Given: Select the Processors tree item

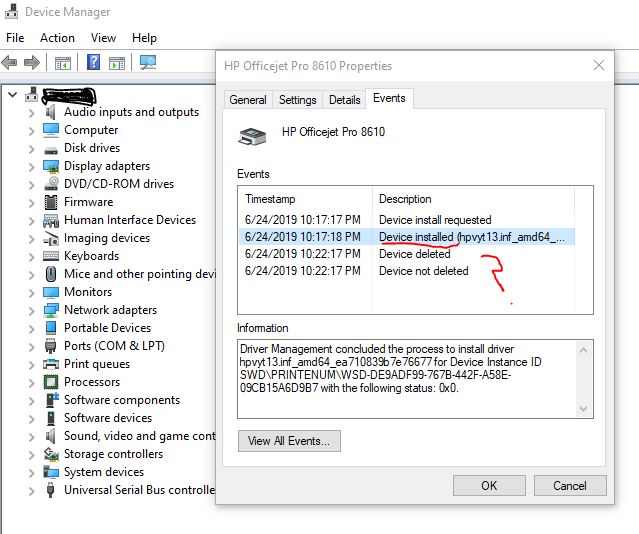Looking at the screenshot, I should click(91, 382).
